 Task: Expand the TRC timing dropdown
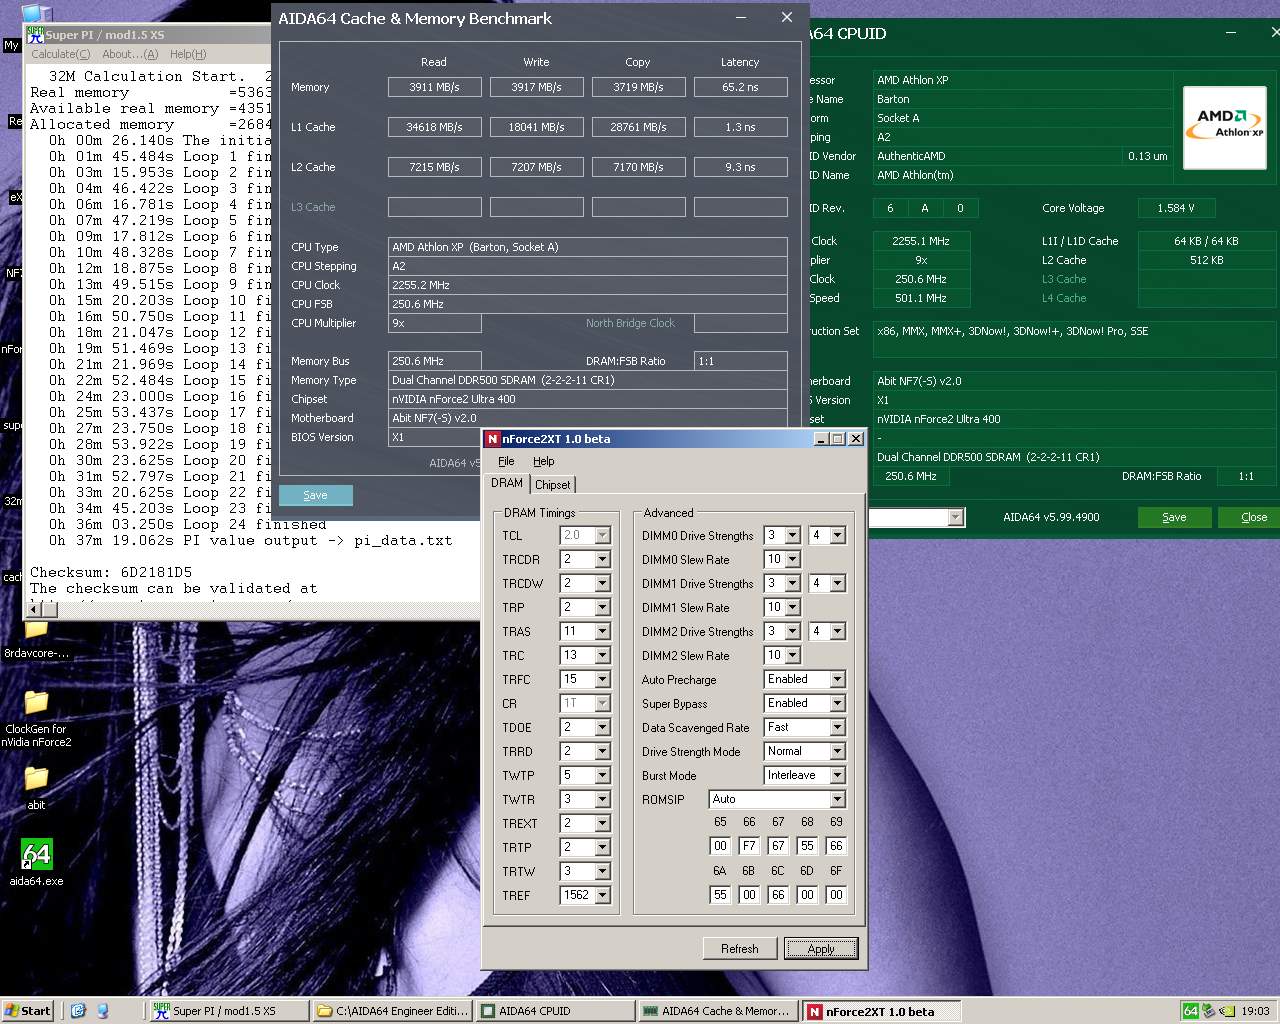602,656
